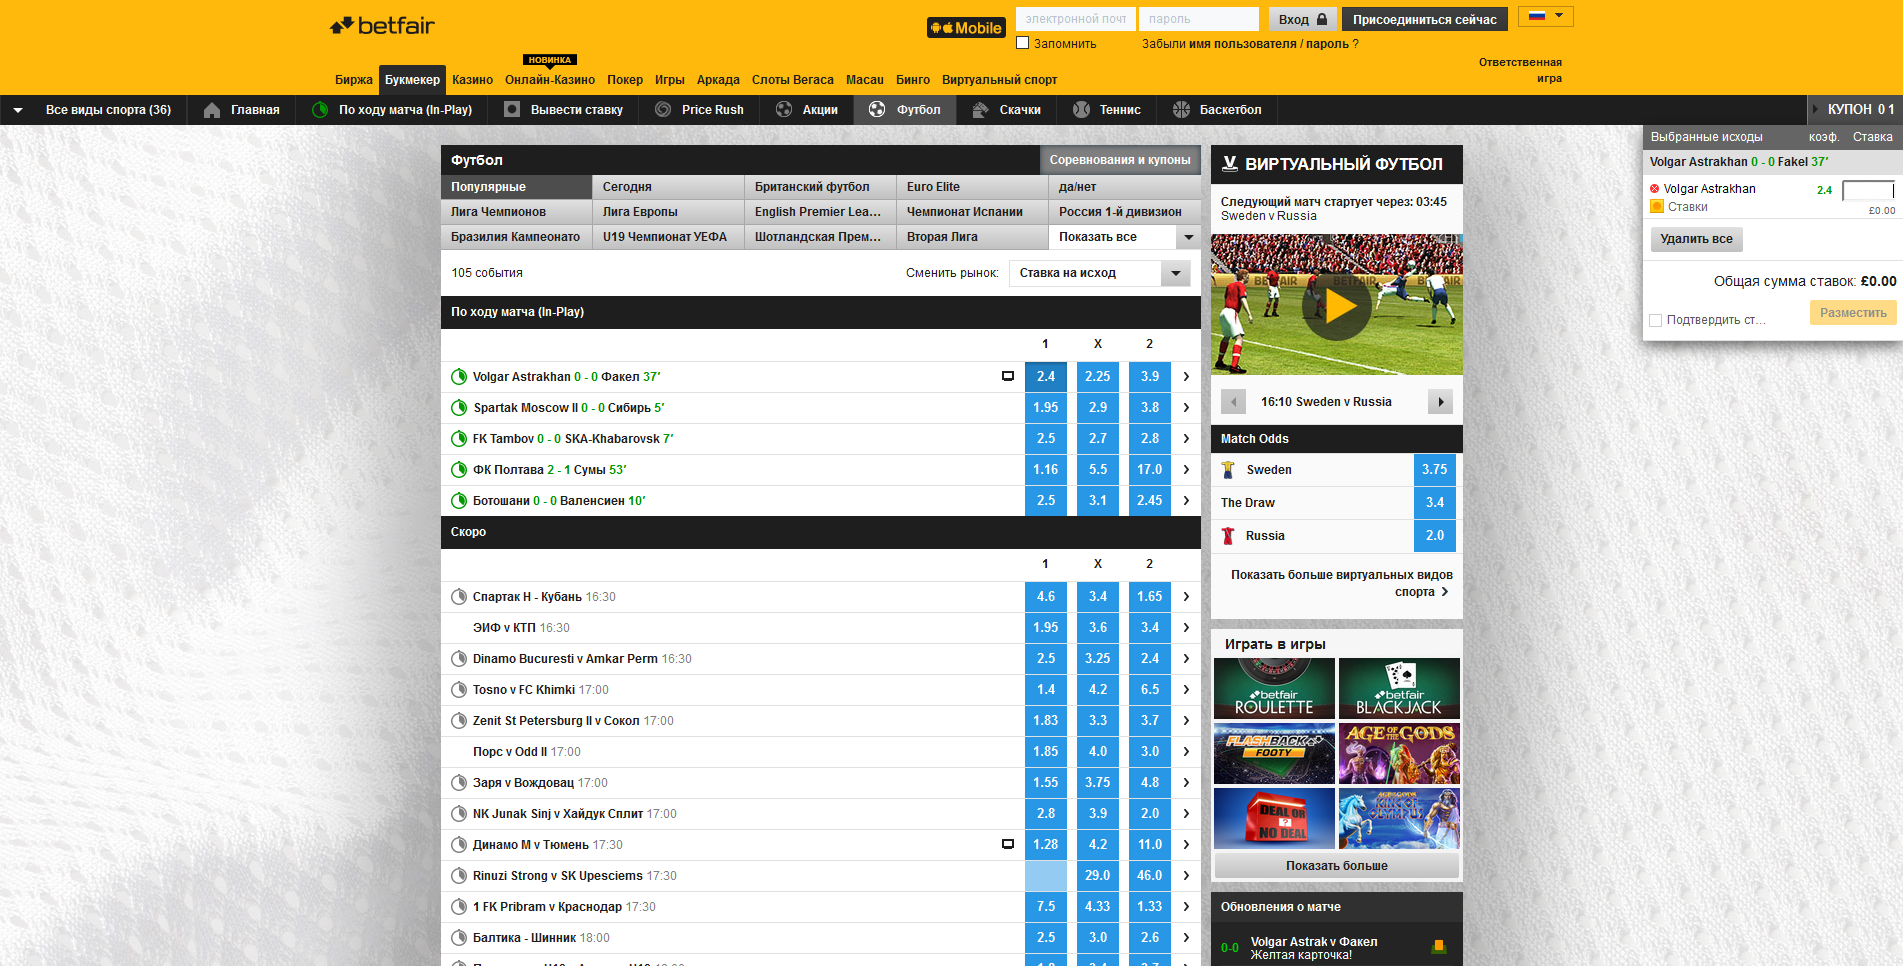This screenshot has height=966, width=1903.
Task: Open Соревнования и купоны tab
Action: (x=1120, y=160)
